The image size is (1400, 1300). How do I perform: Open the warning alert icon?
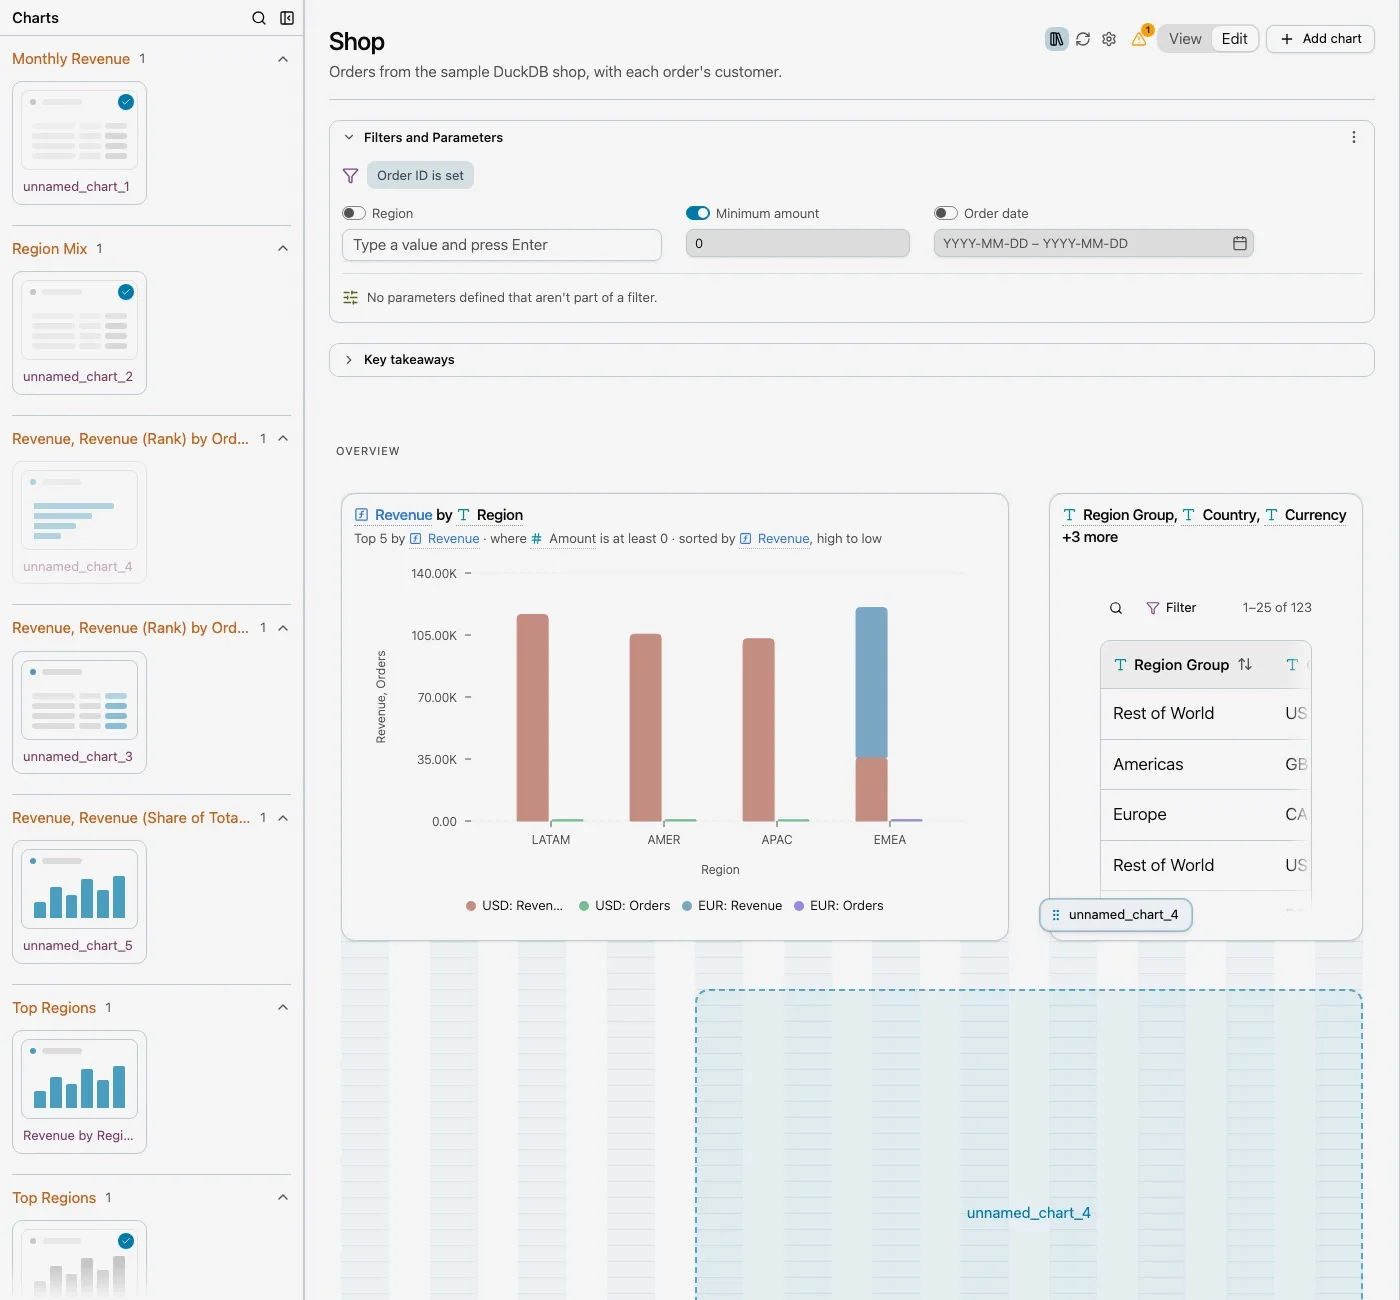click(1139, 39)
